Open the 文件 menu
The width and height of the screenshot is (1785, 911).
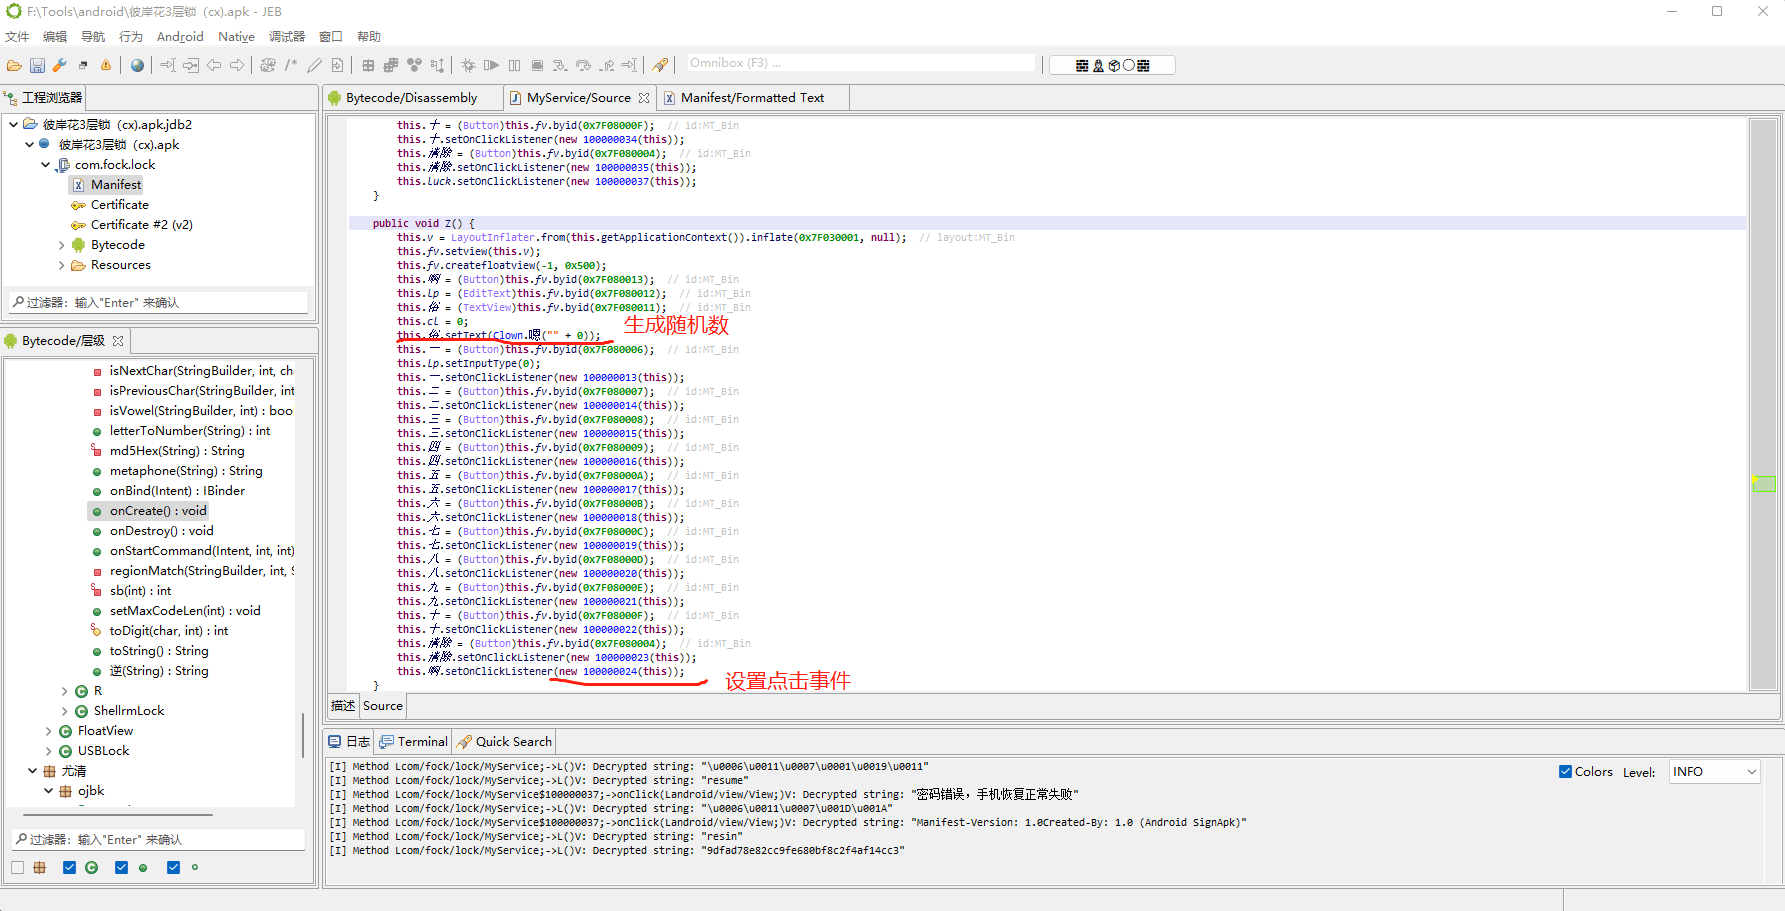click(18, 36)
